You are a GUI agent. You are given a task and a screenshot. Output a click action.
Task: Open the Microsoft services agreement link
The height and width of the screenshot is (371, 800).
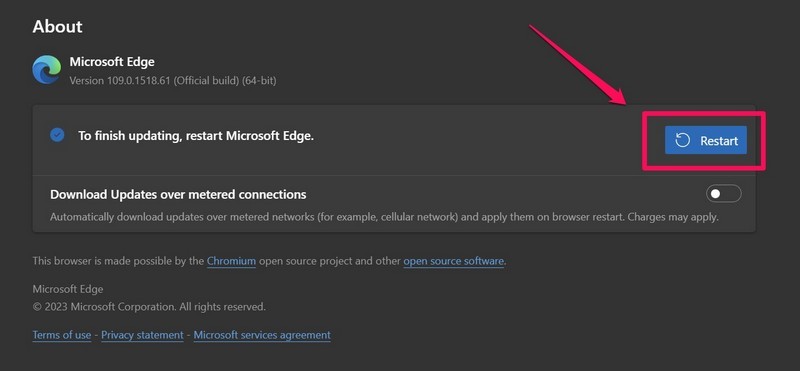(262, 335)
